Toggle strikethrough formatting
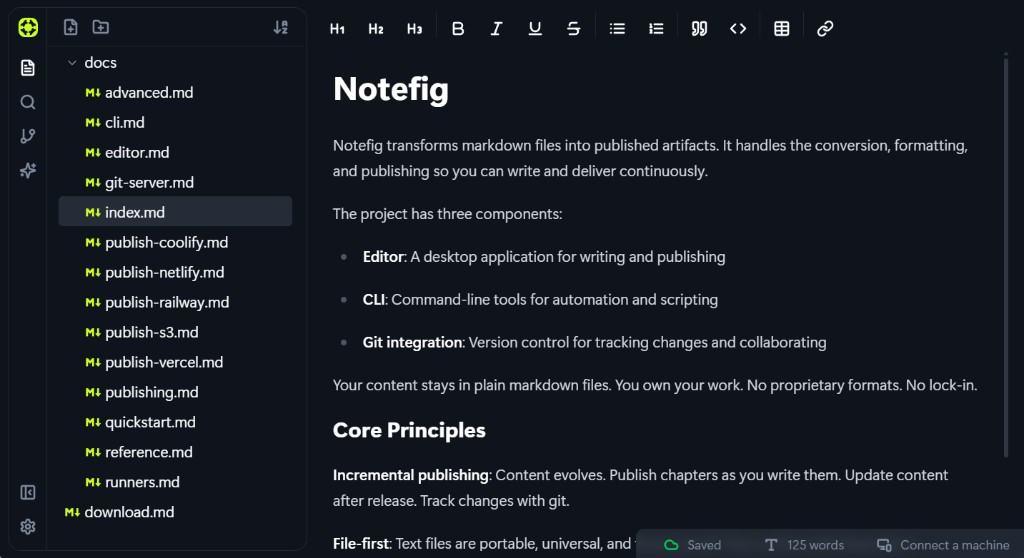The image size is (1024, 558). pos(573,29)
